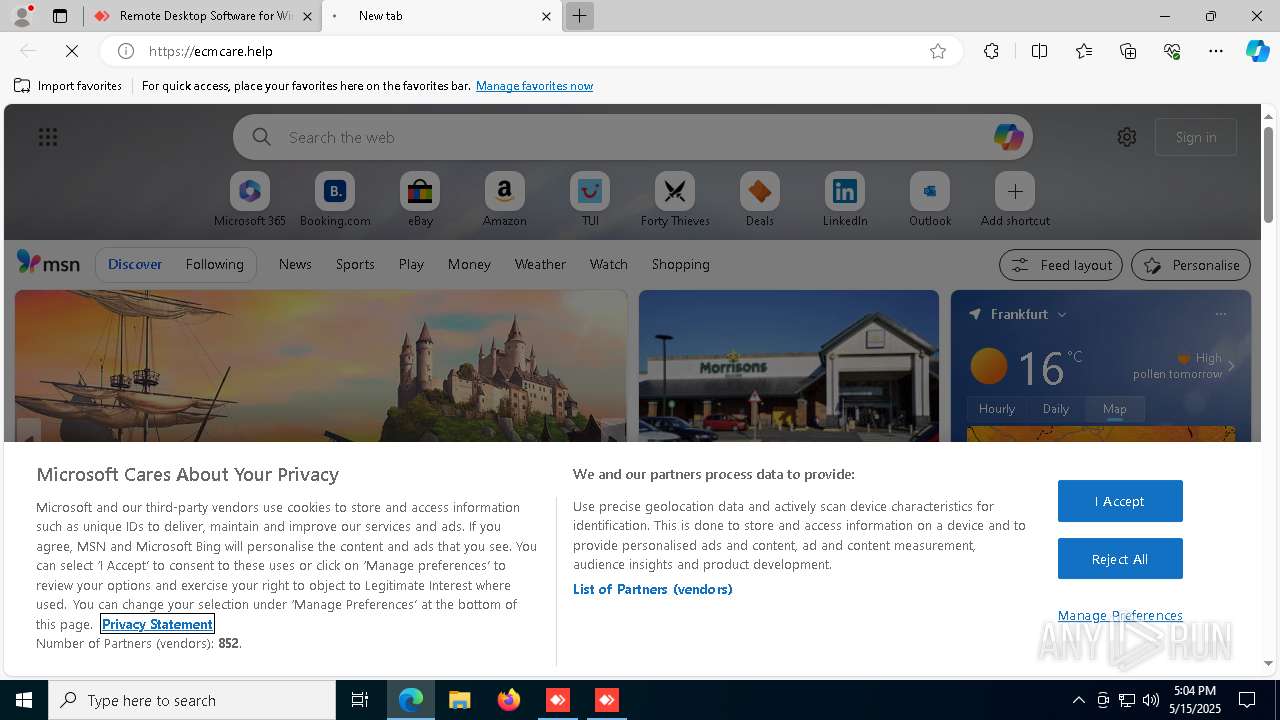This screenshot has width=1280, height=720.
Task: Open Microsoft 365 shortcut
Action: tap(250, 199)
